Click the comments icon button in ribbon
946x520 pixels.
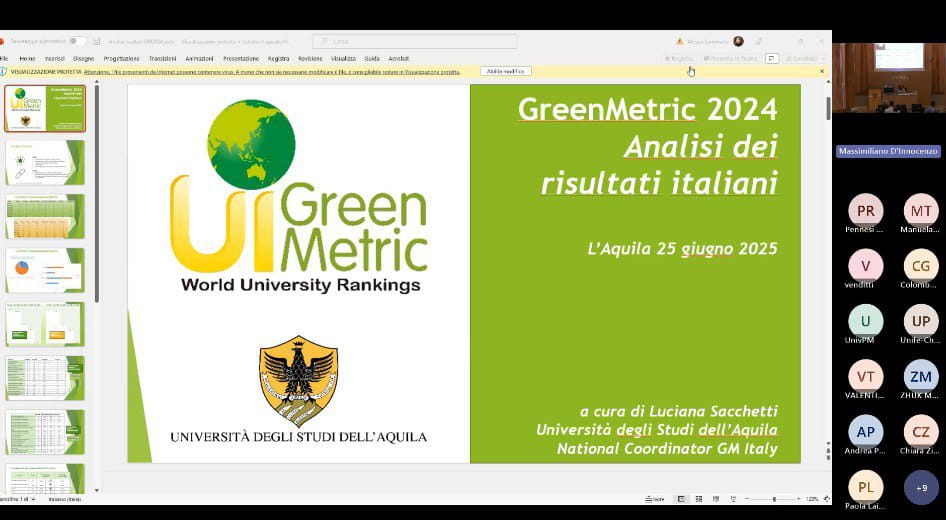tap(771, 59)
